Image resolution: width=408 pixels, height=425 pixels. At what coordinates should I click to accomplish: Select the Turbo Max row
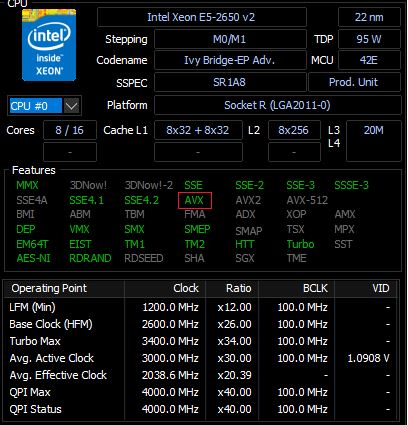pyautogui.click(x=200, y=341)
